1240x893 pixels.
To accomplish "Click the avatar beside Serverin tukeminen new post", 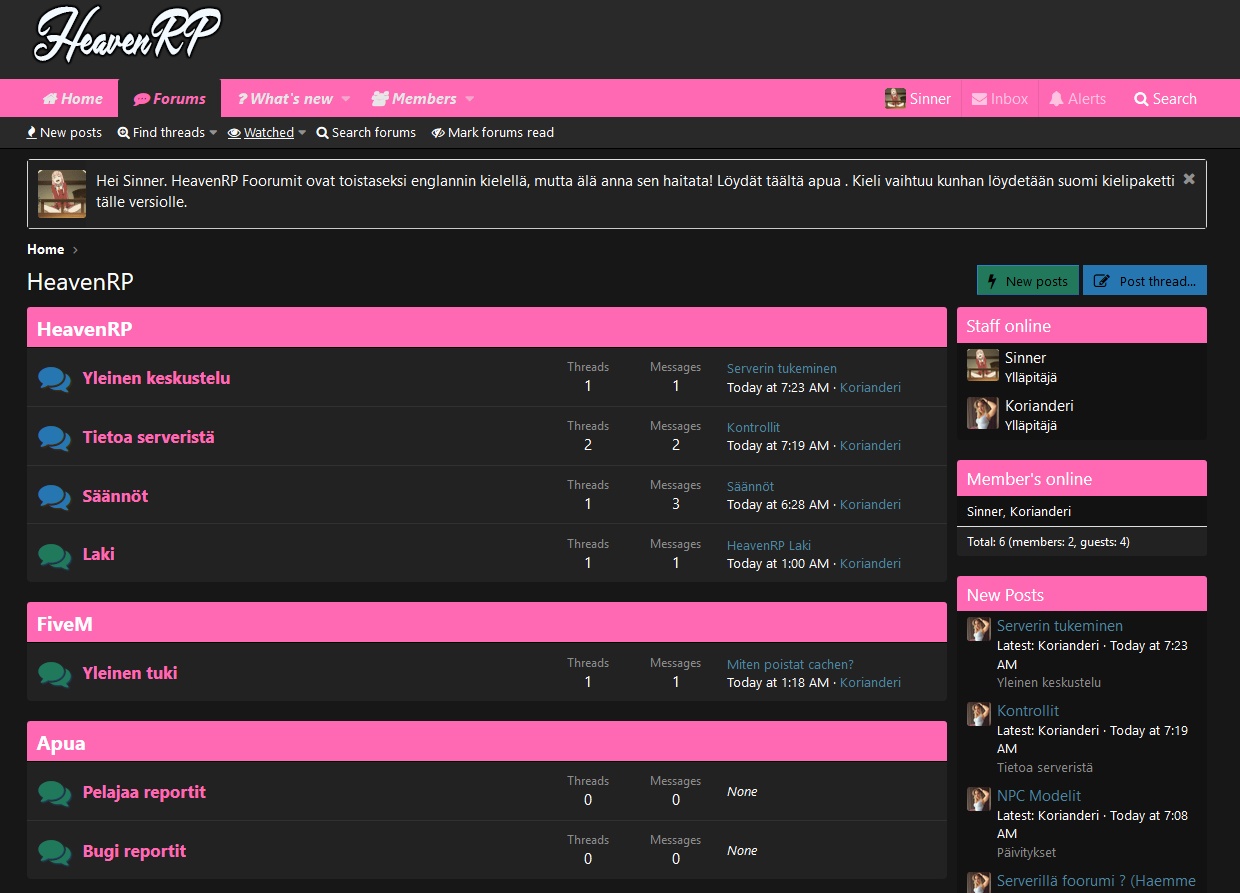I will click(979, 629).
